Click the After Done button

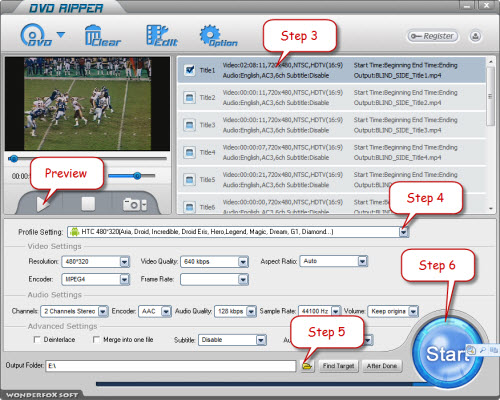(x=382, y=366)
